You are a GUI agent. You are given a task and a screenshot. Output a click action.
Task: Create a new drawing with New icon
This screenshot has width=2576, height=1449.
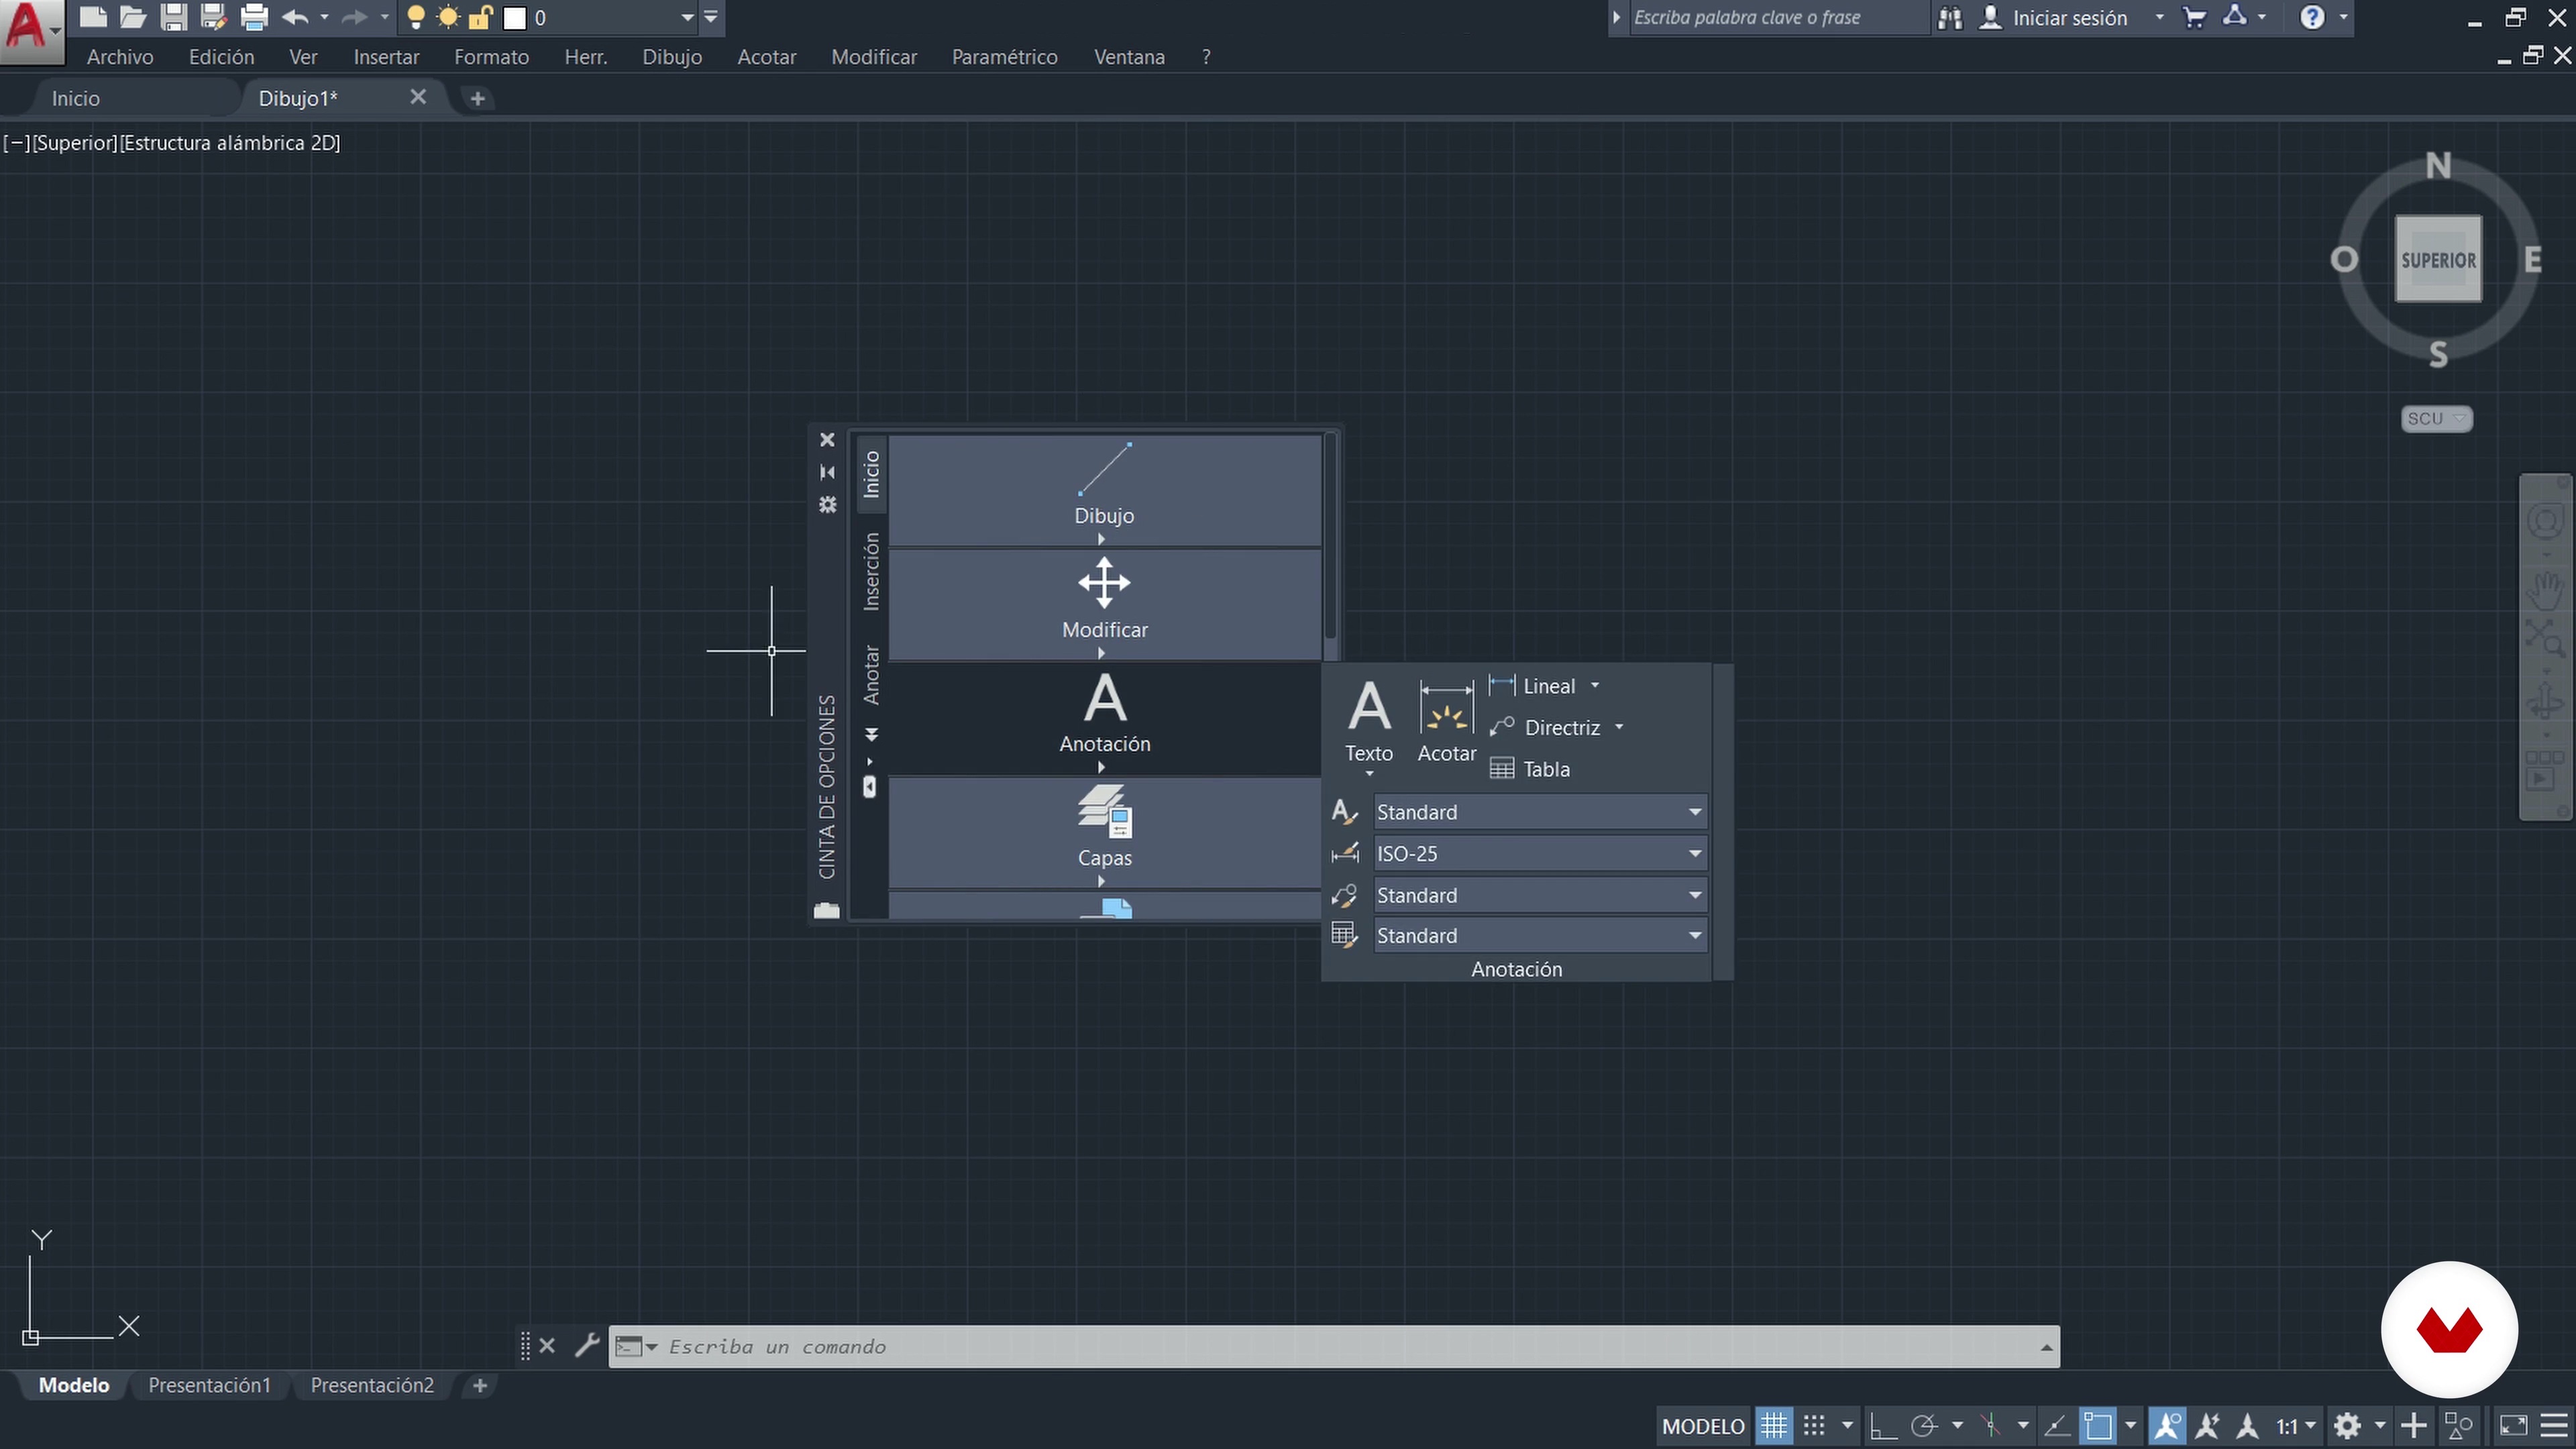click(93, 17)
